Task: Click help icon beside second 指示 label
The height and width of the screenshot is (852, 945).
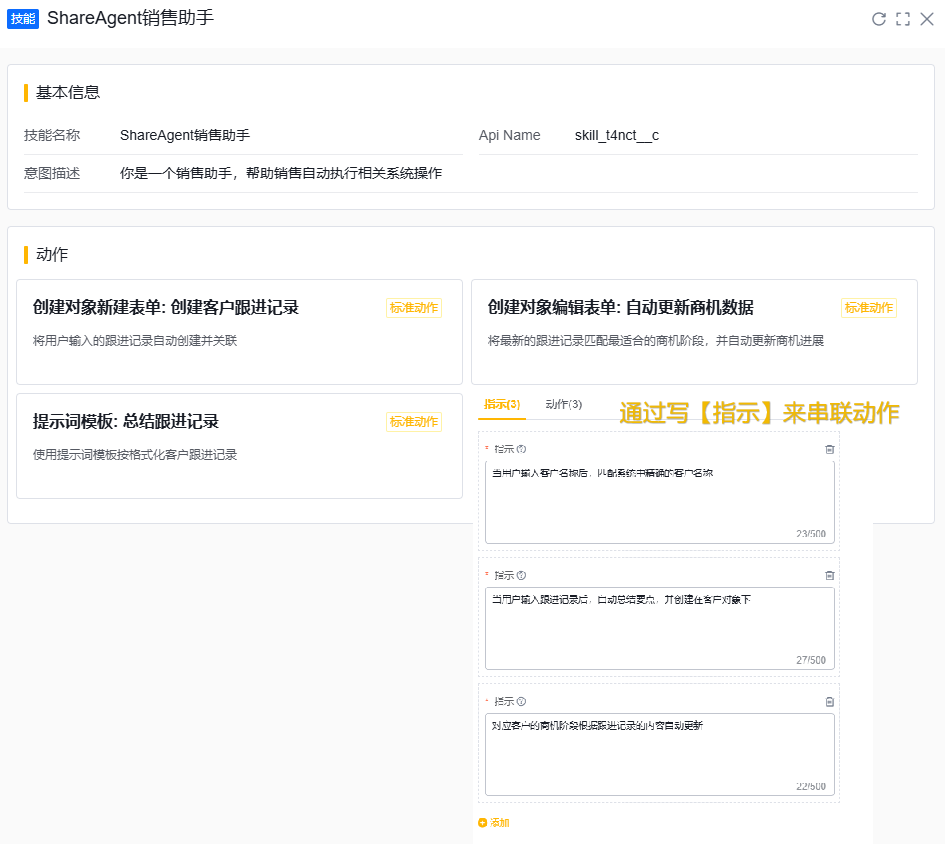Action: click(522, 575)
